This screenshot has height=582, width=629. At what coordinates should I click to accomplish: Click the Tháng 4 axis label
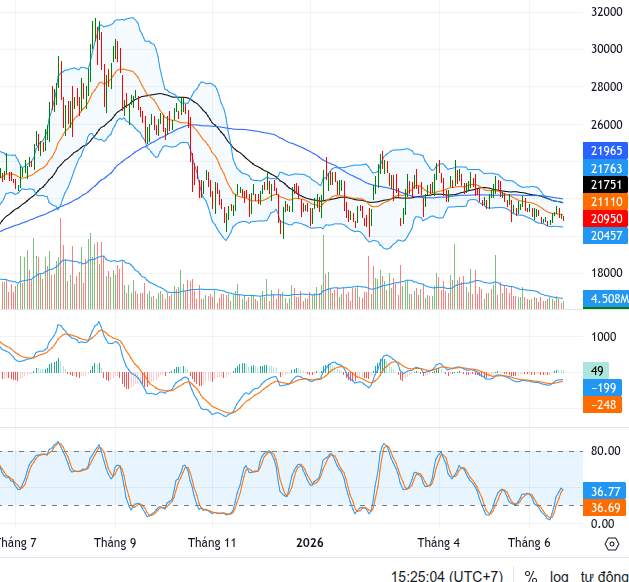[x=438, y=543]
